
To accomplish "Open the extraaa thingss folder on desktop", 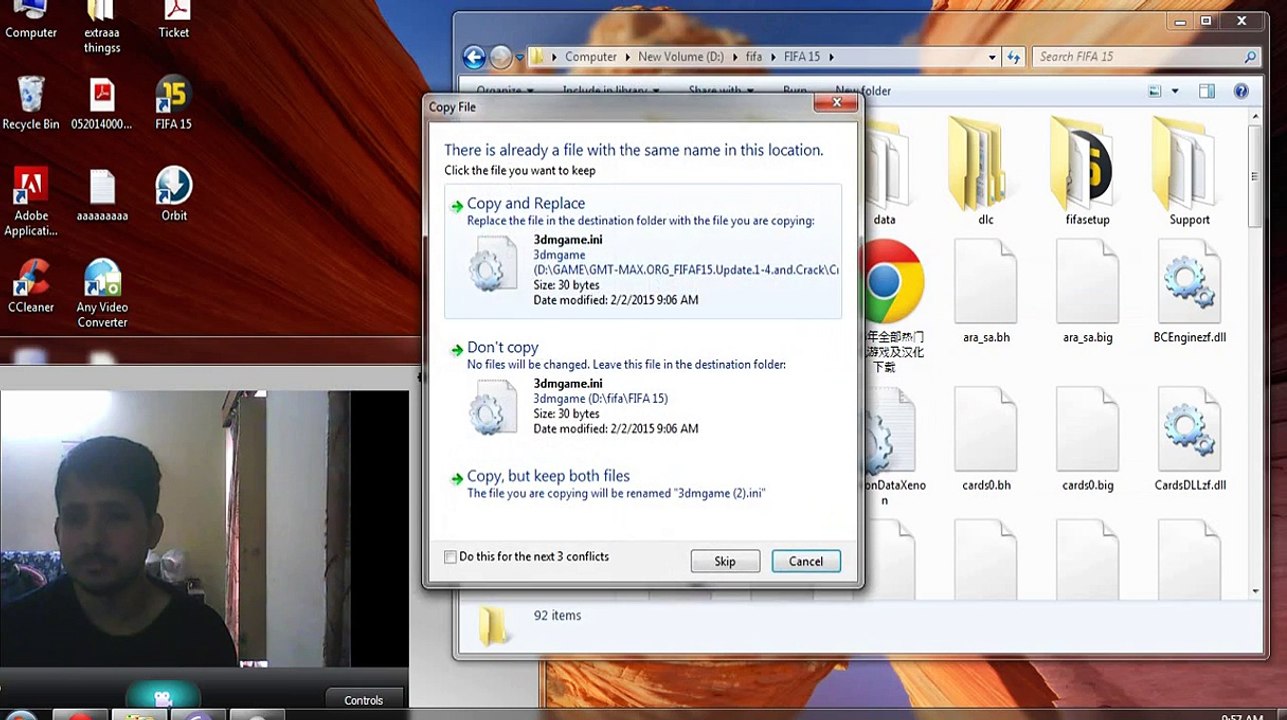I will tap(102, 27).
